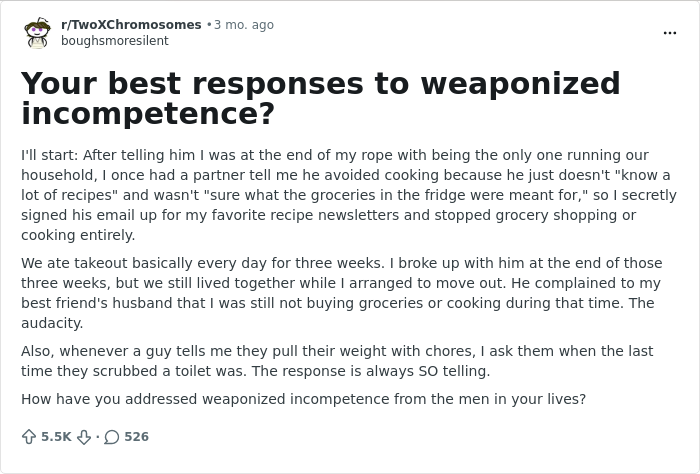Open the 526 comments count
Viewport: 700px width, 474px height.
click(x=136, y=437)
